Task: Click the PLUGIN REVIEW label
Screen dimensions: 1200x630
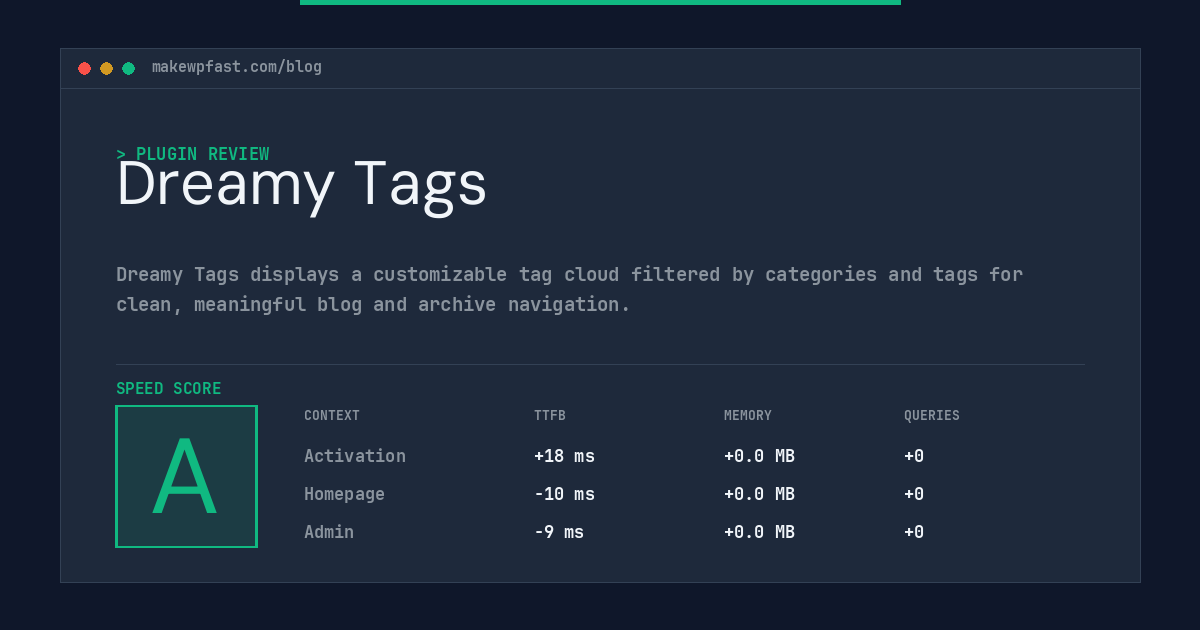Action: pyautogui.click(x=192, y=154)
